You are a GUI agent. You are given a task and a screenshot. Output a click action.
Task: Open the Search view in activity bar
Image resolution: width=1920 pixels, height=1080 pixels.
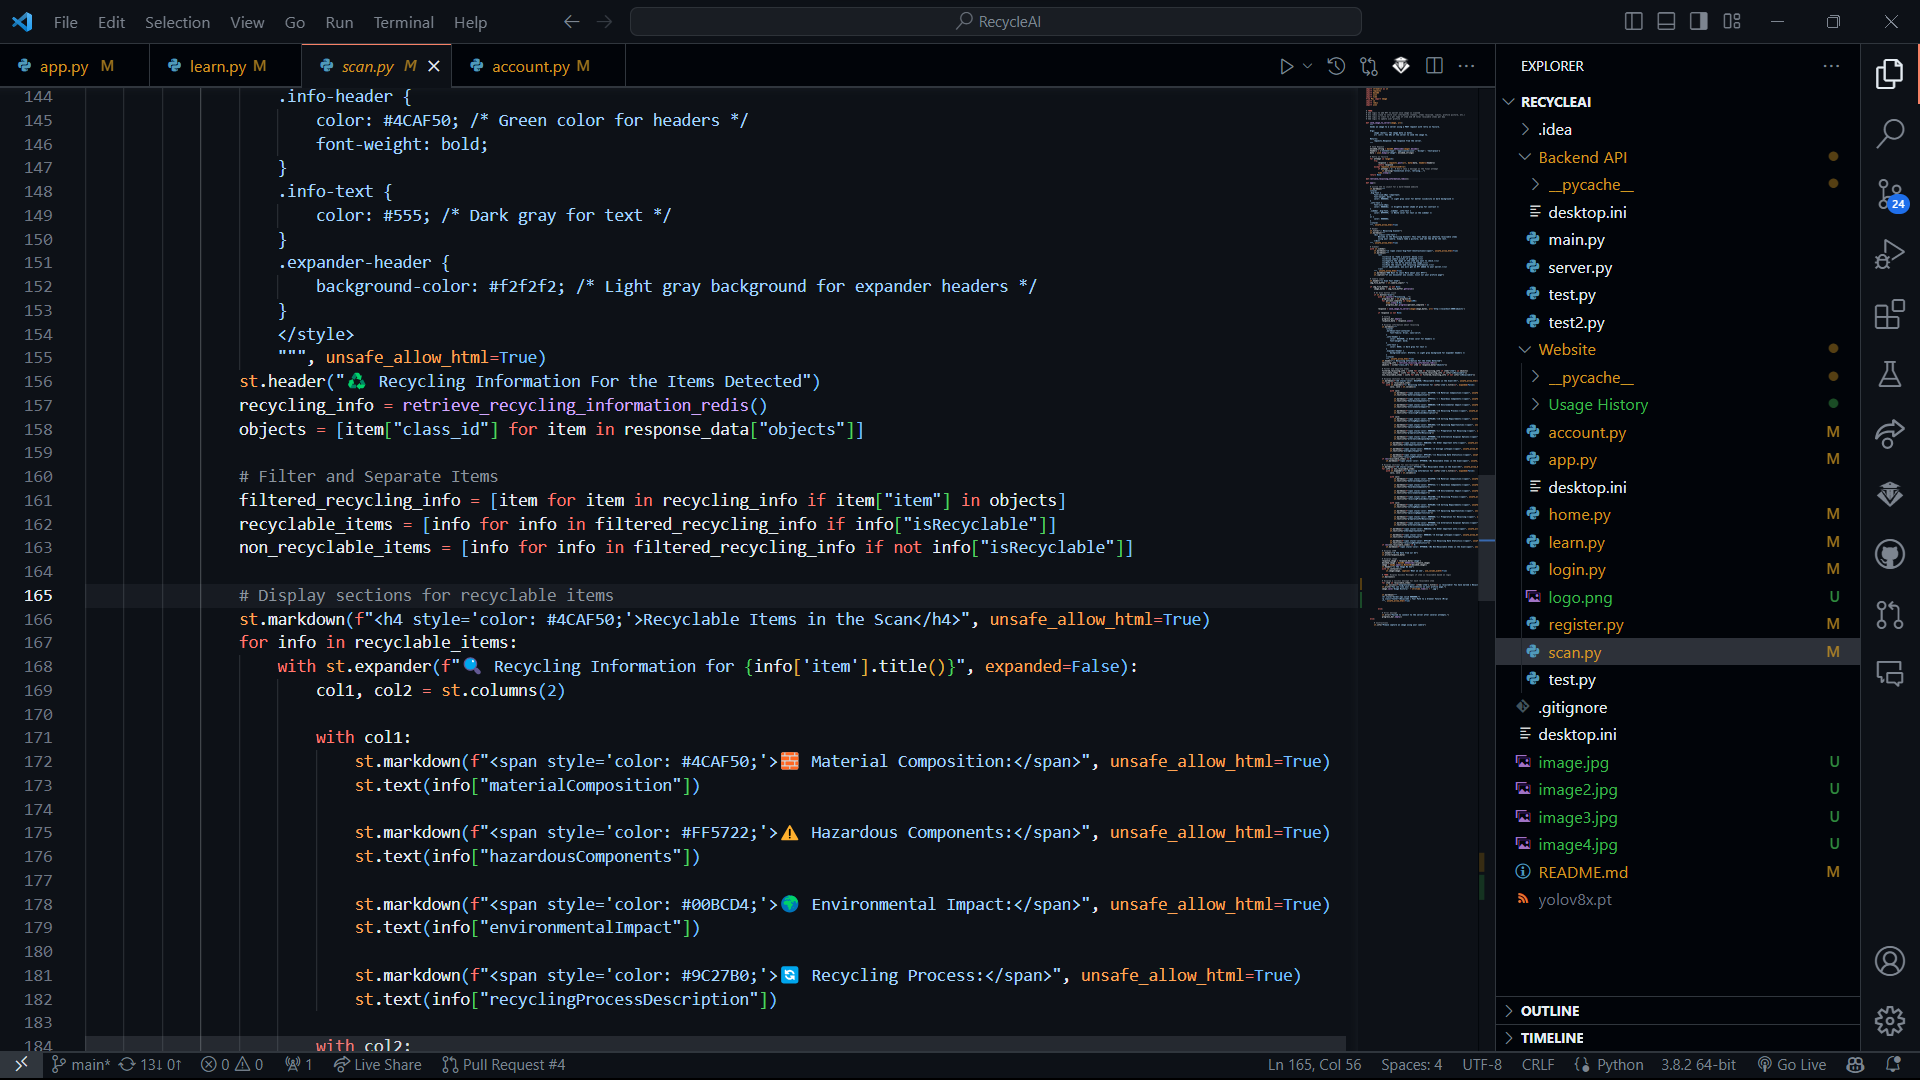pos(1889,133)
